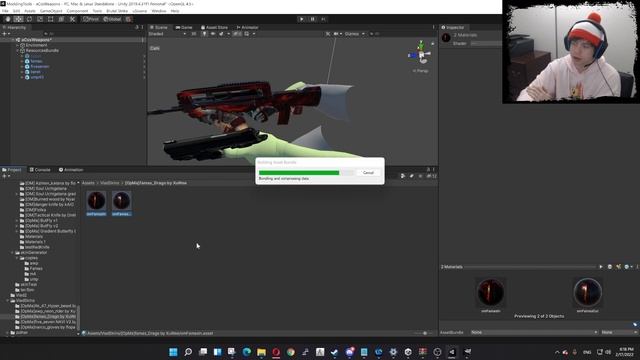Open Windows Search from the taskbar
This screenshot has height=360, width=640.
(x=188, y=352)
